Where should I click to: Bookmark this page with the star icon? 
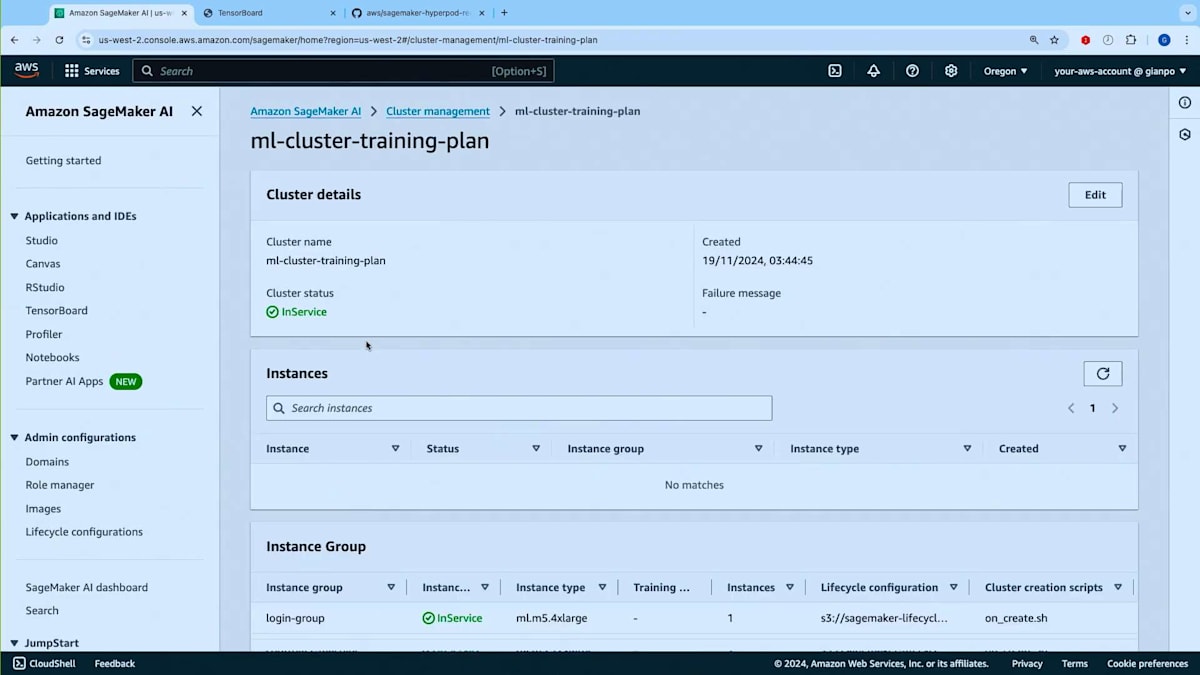point(1054,40)
